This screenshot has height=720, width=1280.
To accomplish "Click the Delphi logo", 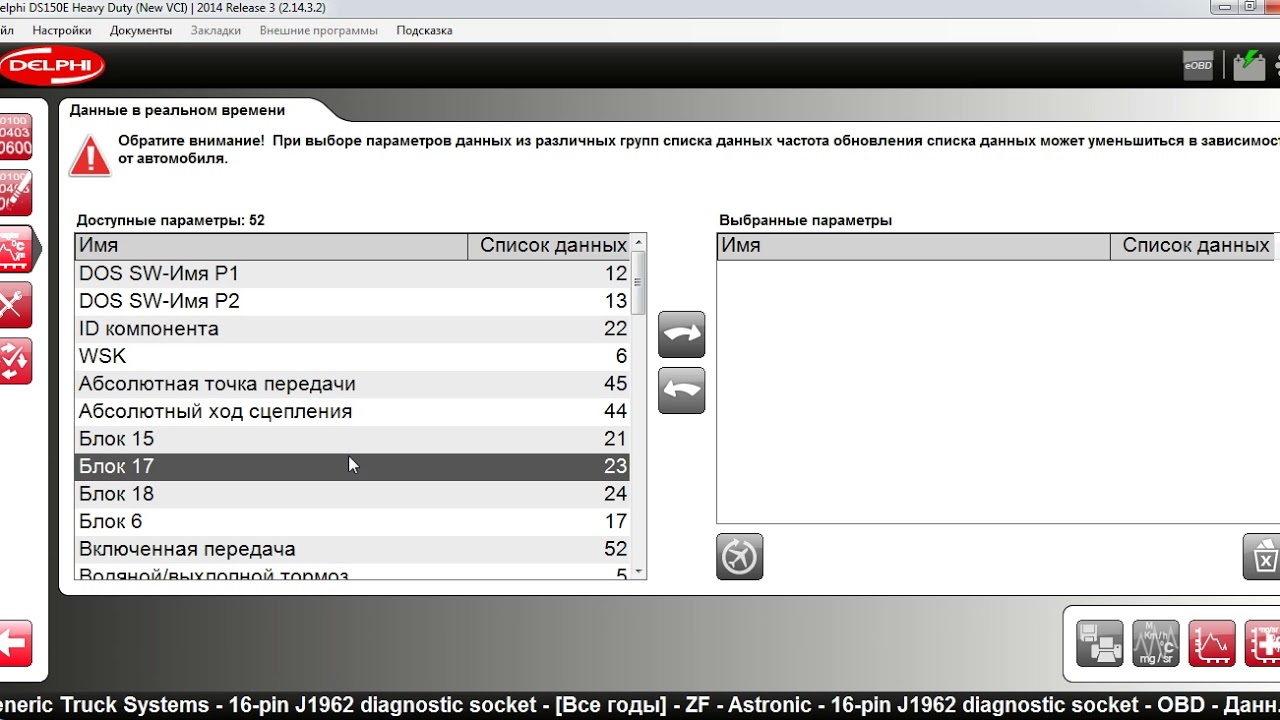I will pyautogui.click(x=51, y=66).
